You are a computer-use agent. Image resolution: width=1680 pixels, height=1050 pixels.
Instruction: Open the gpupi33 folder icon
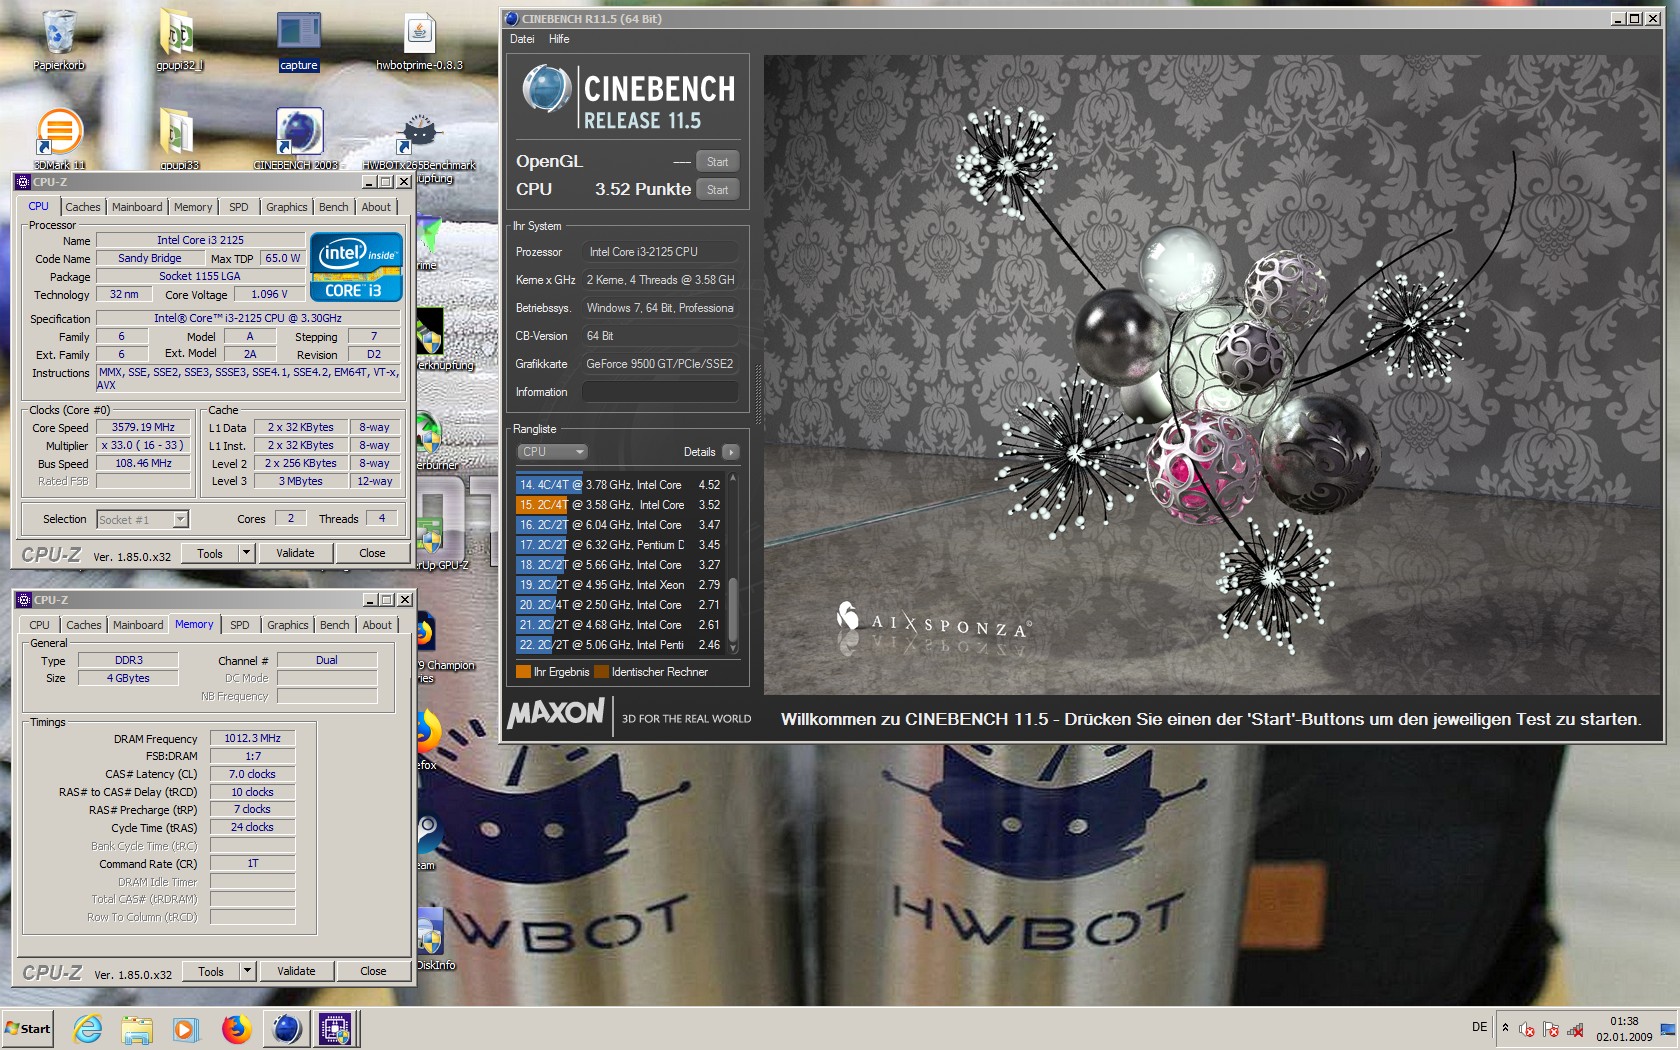179,138
